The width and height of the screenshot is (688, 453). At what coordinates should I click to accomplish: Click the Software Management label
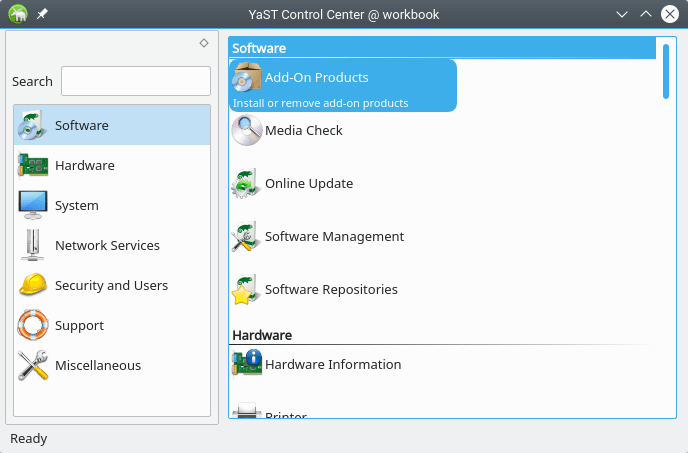coord(334,237)
